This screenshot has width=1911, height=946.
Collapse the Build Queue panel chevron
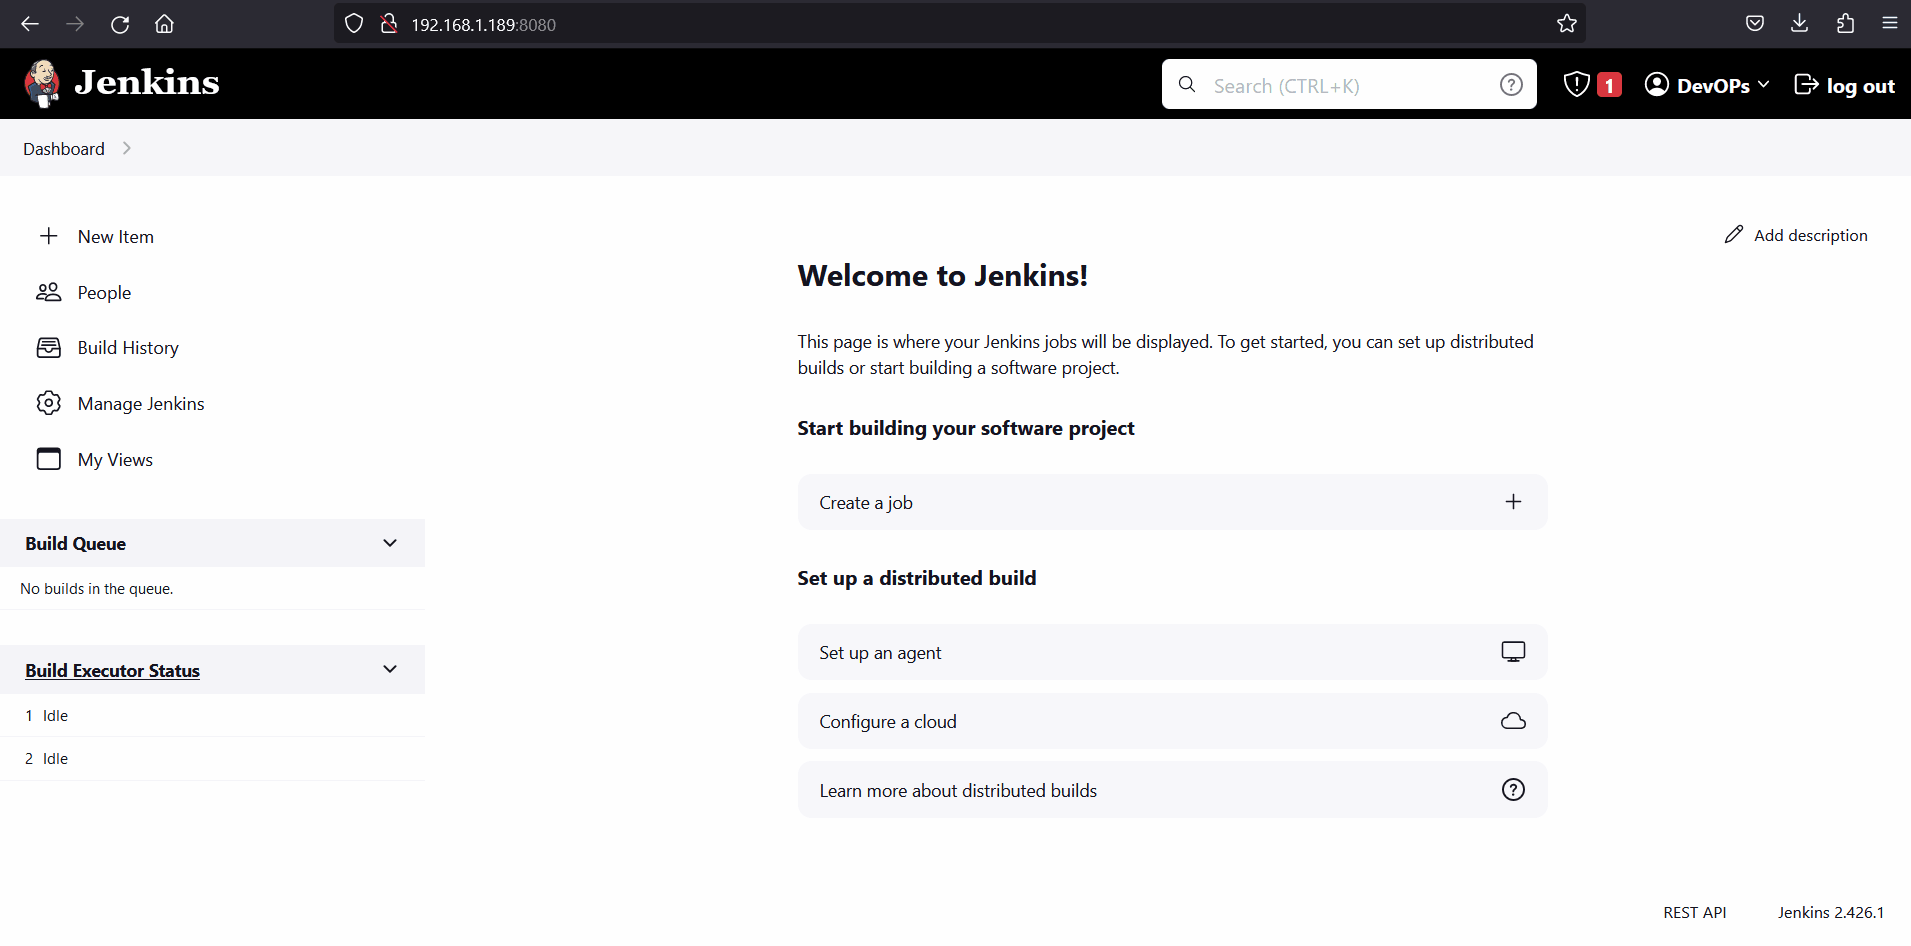390,543
